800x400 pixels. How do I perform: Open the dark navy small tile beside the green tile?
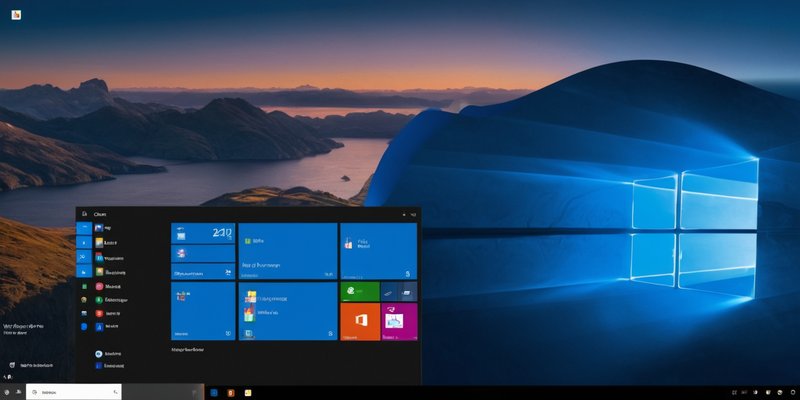[389, 292]
